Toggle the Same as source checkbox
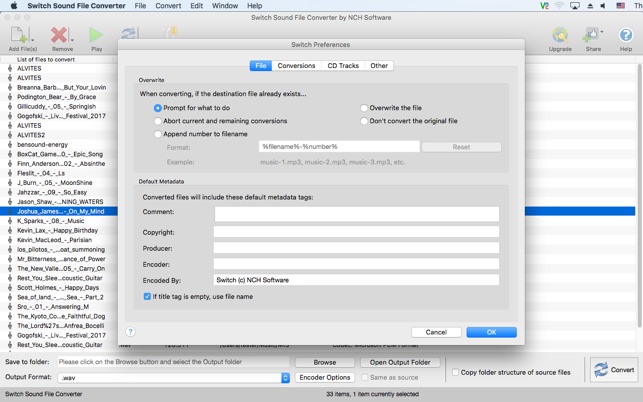This screenshot has height=402, width=643. (x=364, y=377)
